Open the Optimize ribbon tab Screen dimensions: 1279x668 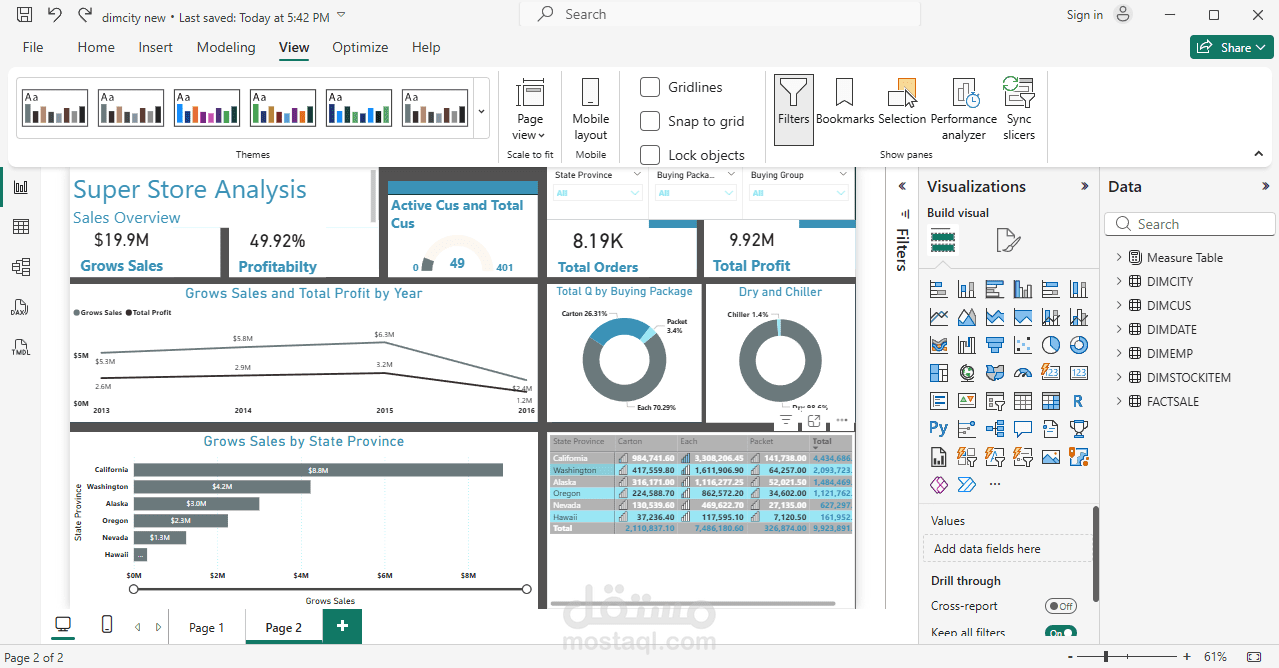(x=360, y=47)
